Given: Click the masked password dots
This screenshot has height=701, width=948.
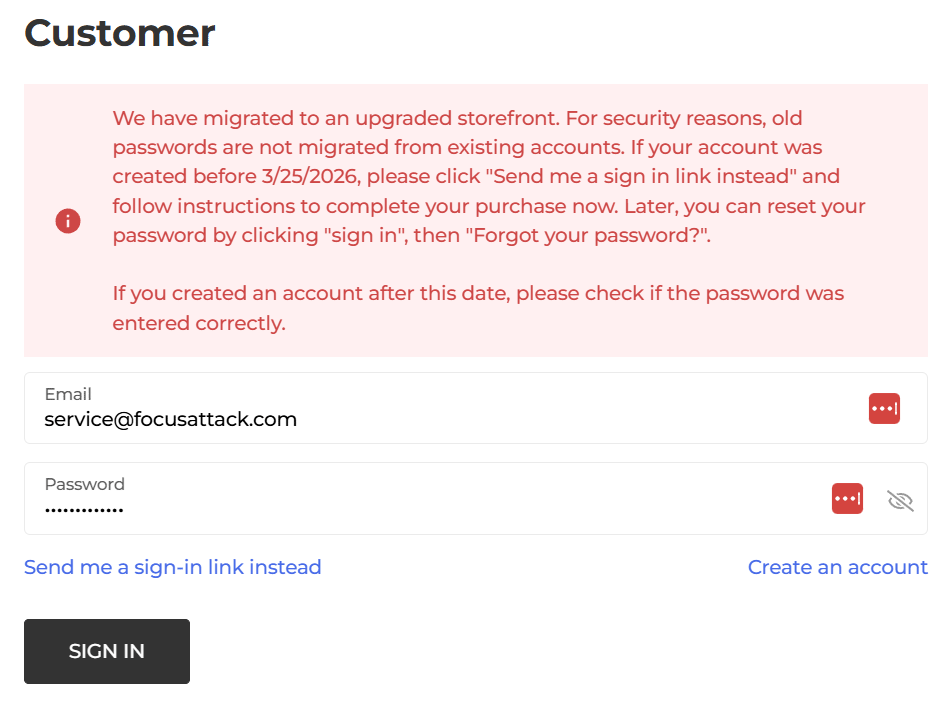Looking at the screenshot, I should tap(84, 510).
